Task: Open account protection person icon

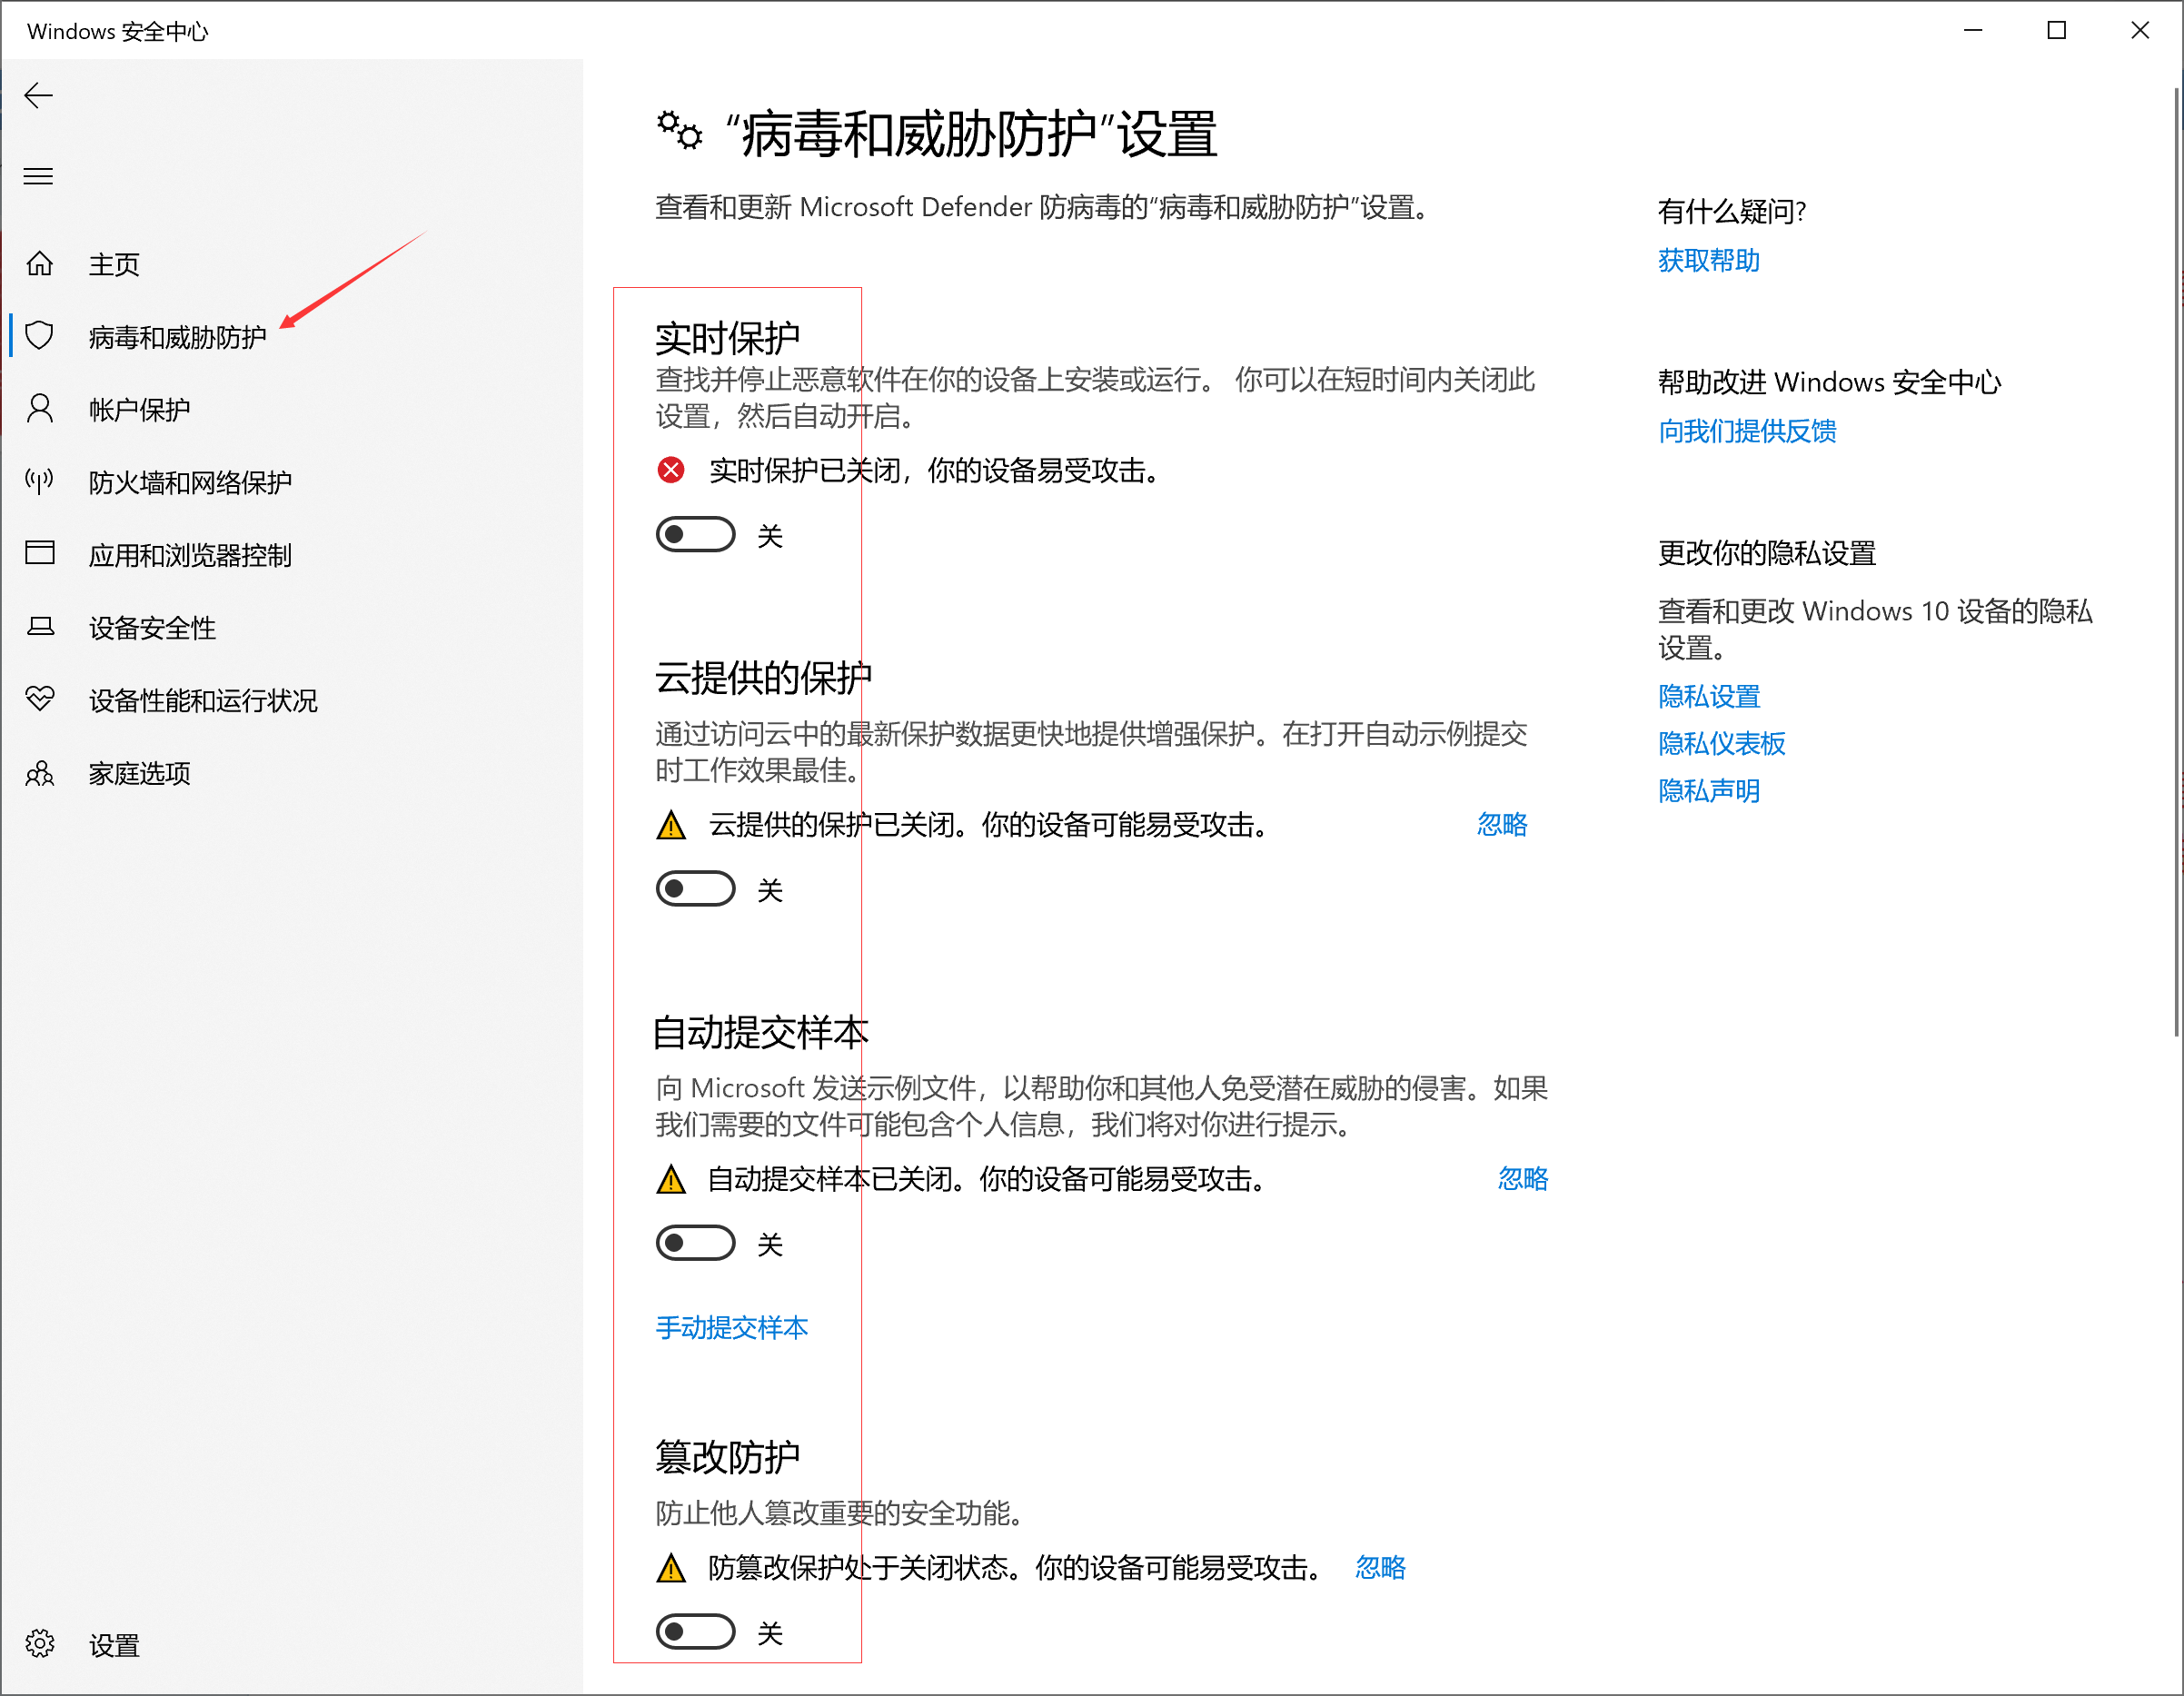Action: (x=40, y=409)
